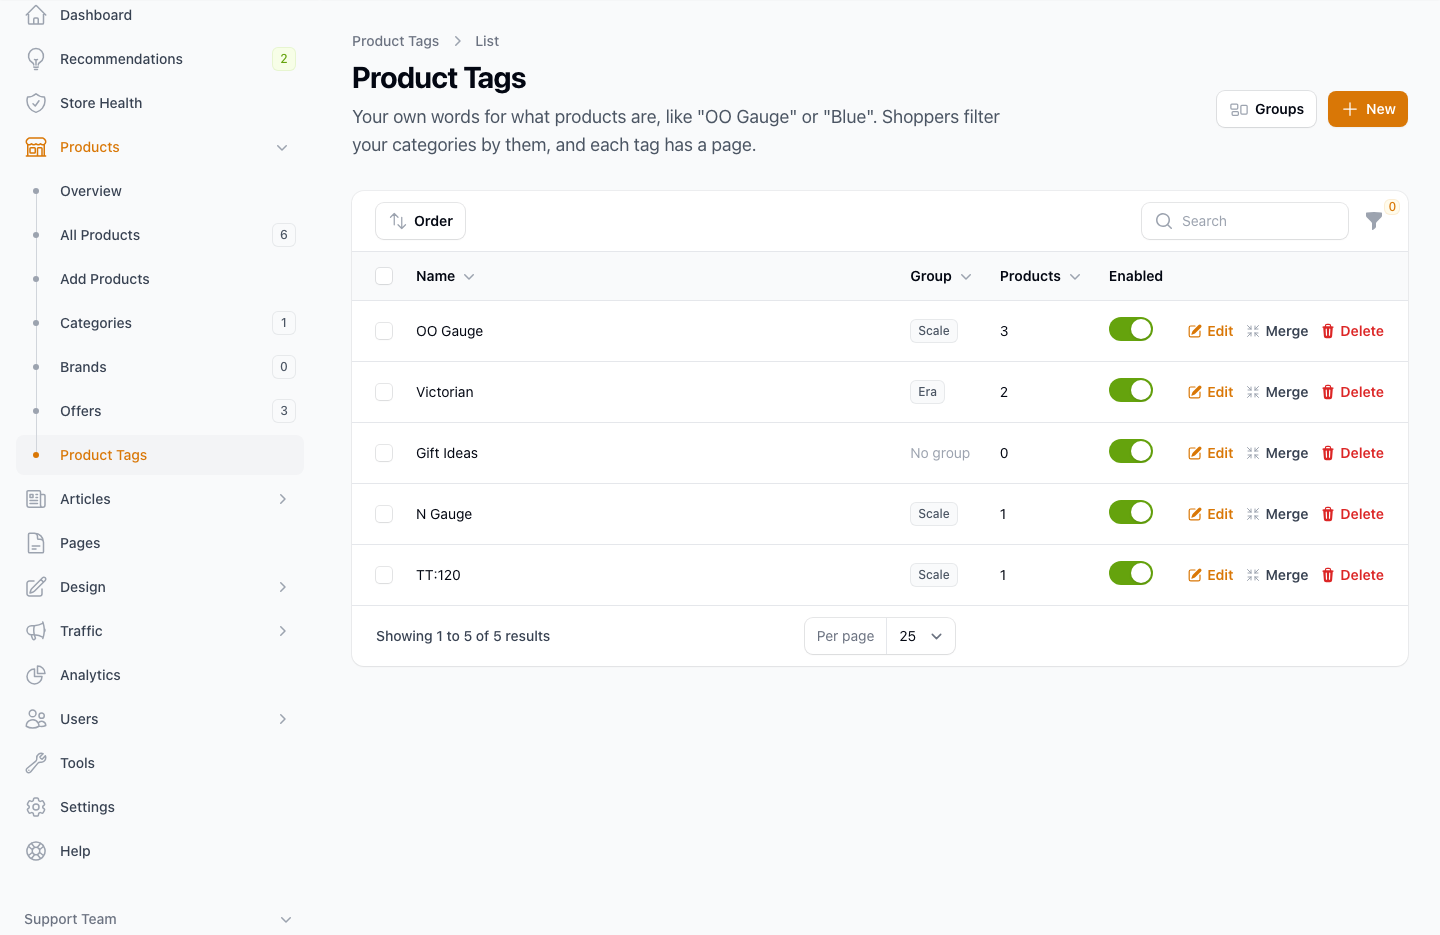Switch off Gift Ideas enabled toggle

coord(1131,451)
